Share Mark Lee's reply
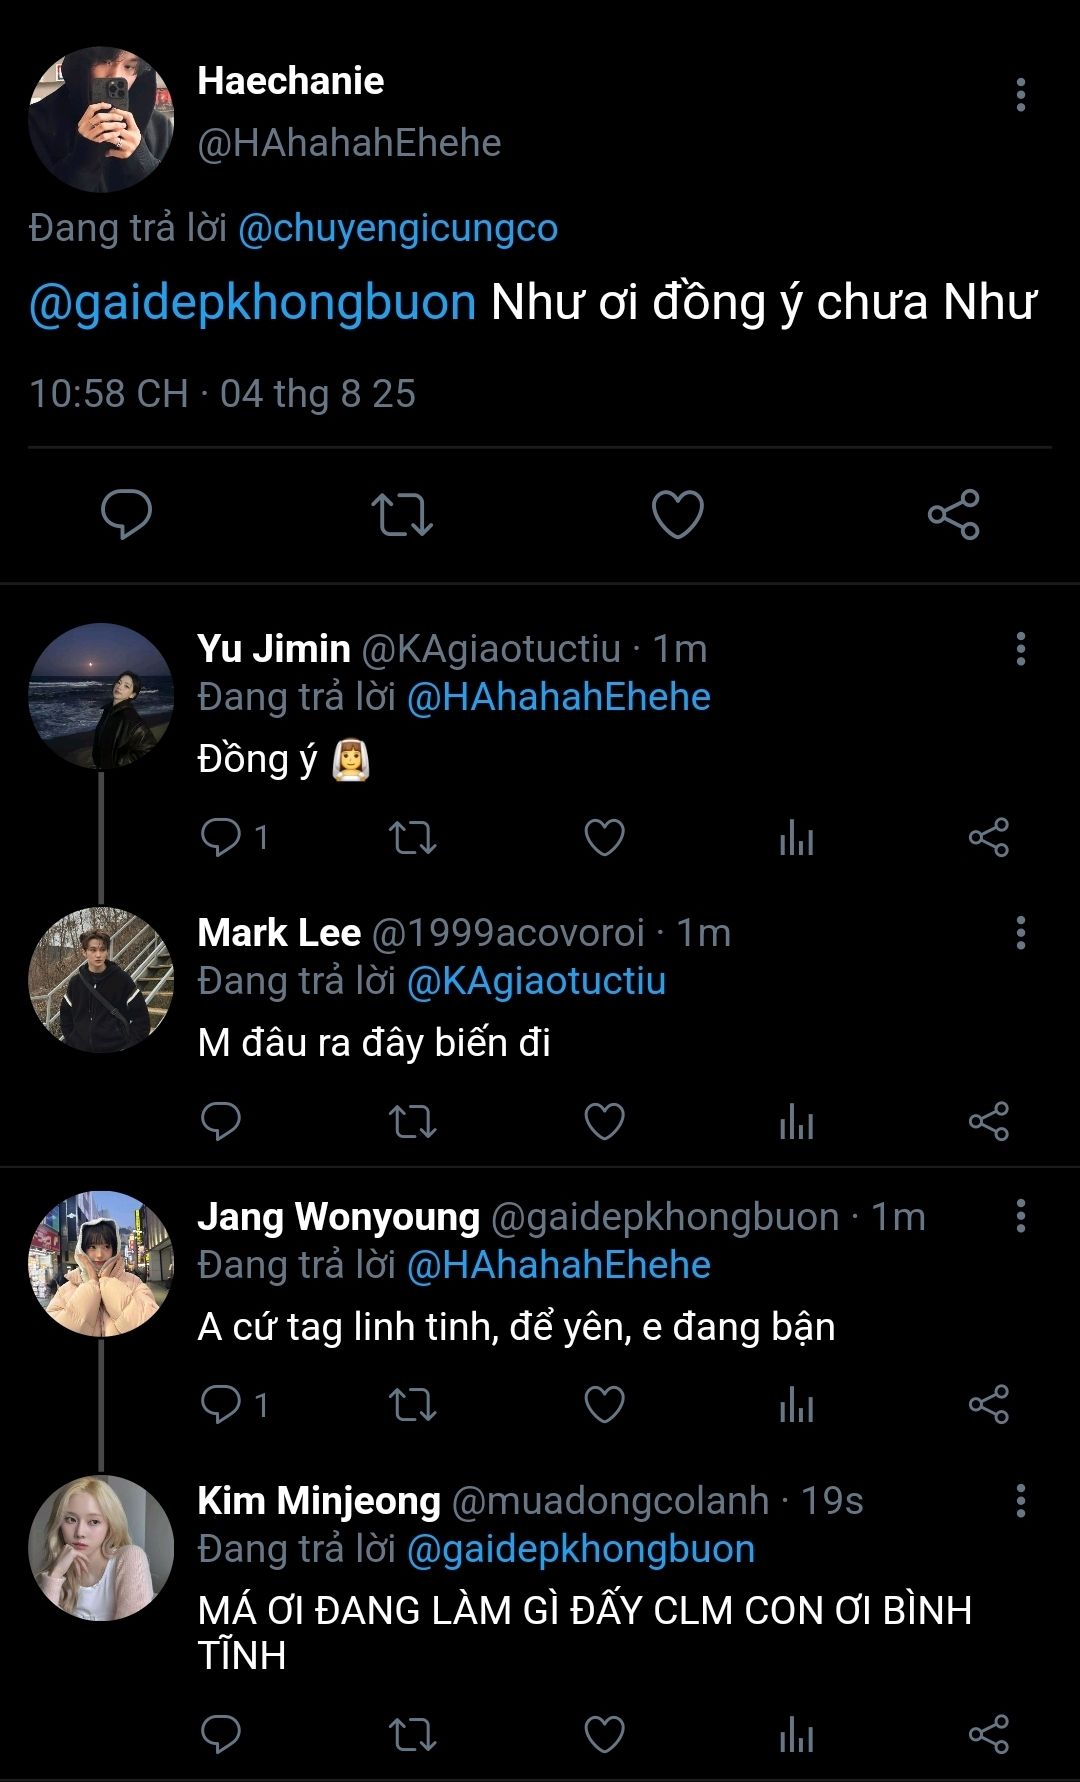The image size is (1080, 1782). [988, 1122]
